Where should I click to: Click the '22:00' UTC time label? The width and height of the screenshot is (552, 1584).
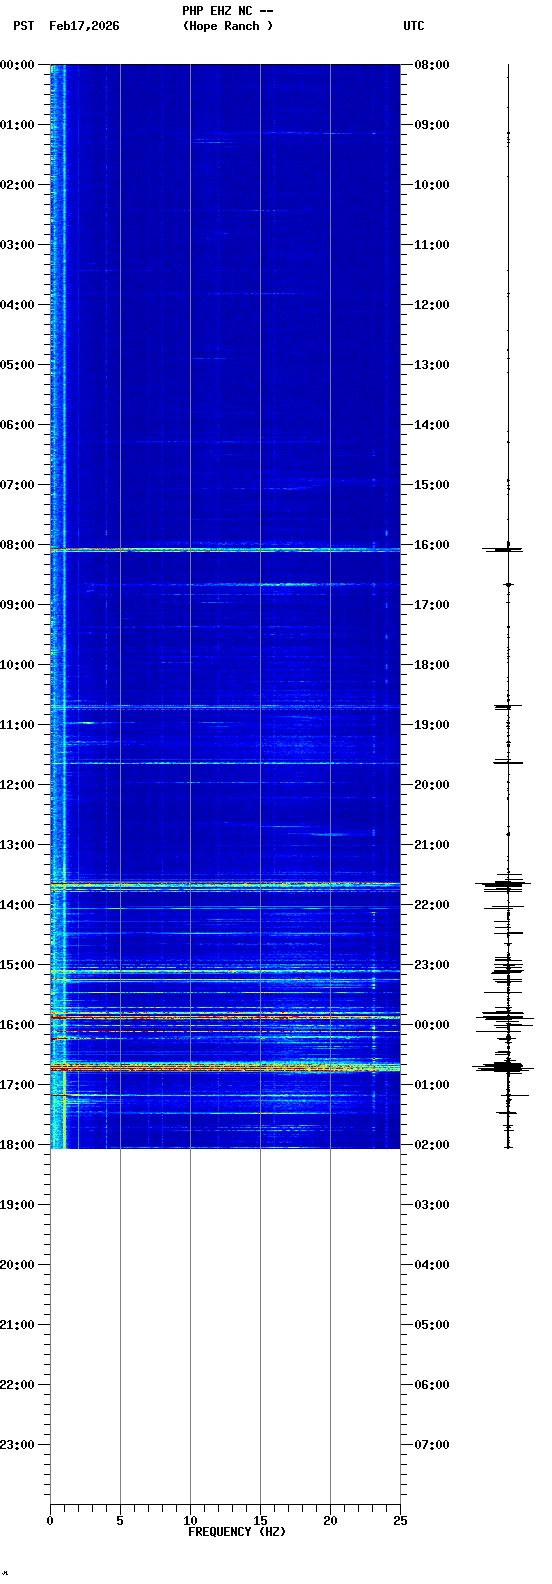[432, 905]
